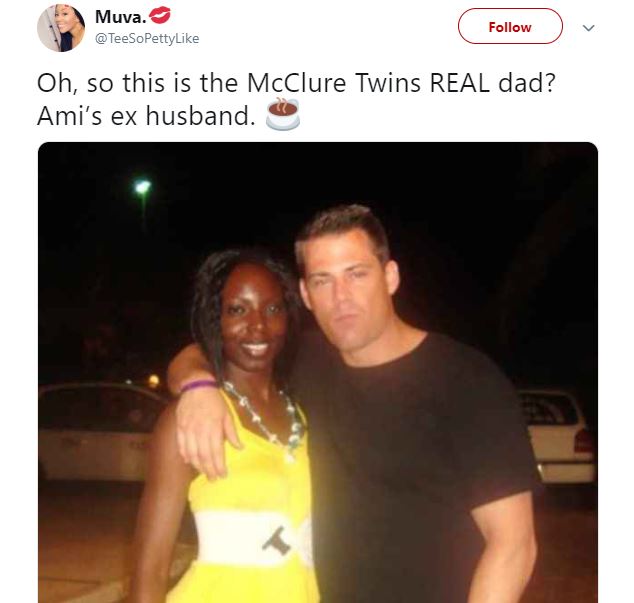This screenshot has height=603, width=634.
Task: Click the white car behind the man
Action: pyautogui.click(x=556, y=437)
